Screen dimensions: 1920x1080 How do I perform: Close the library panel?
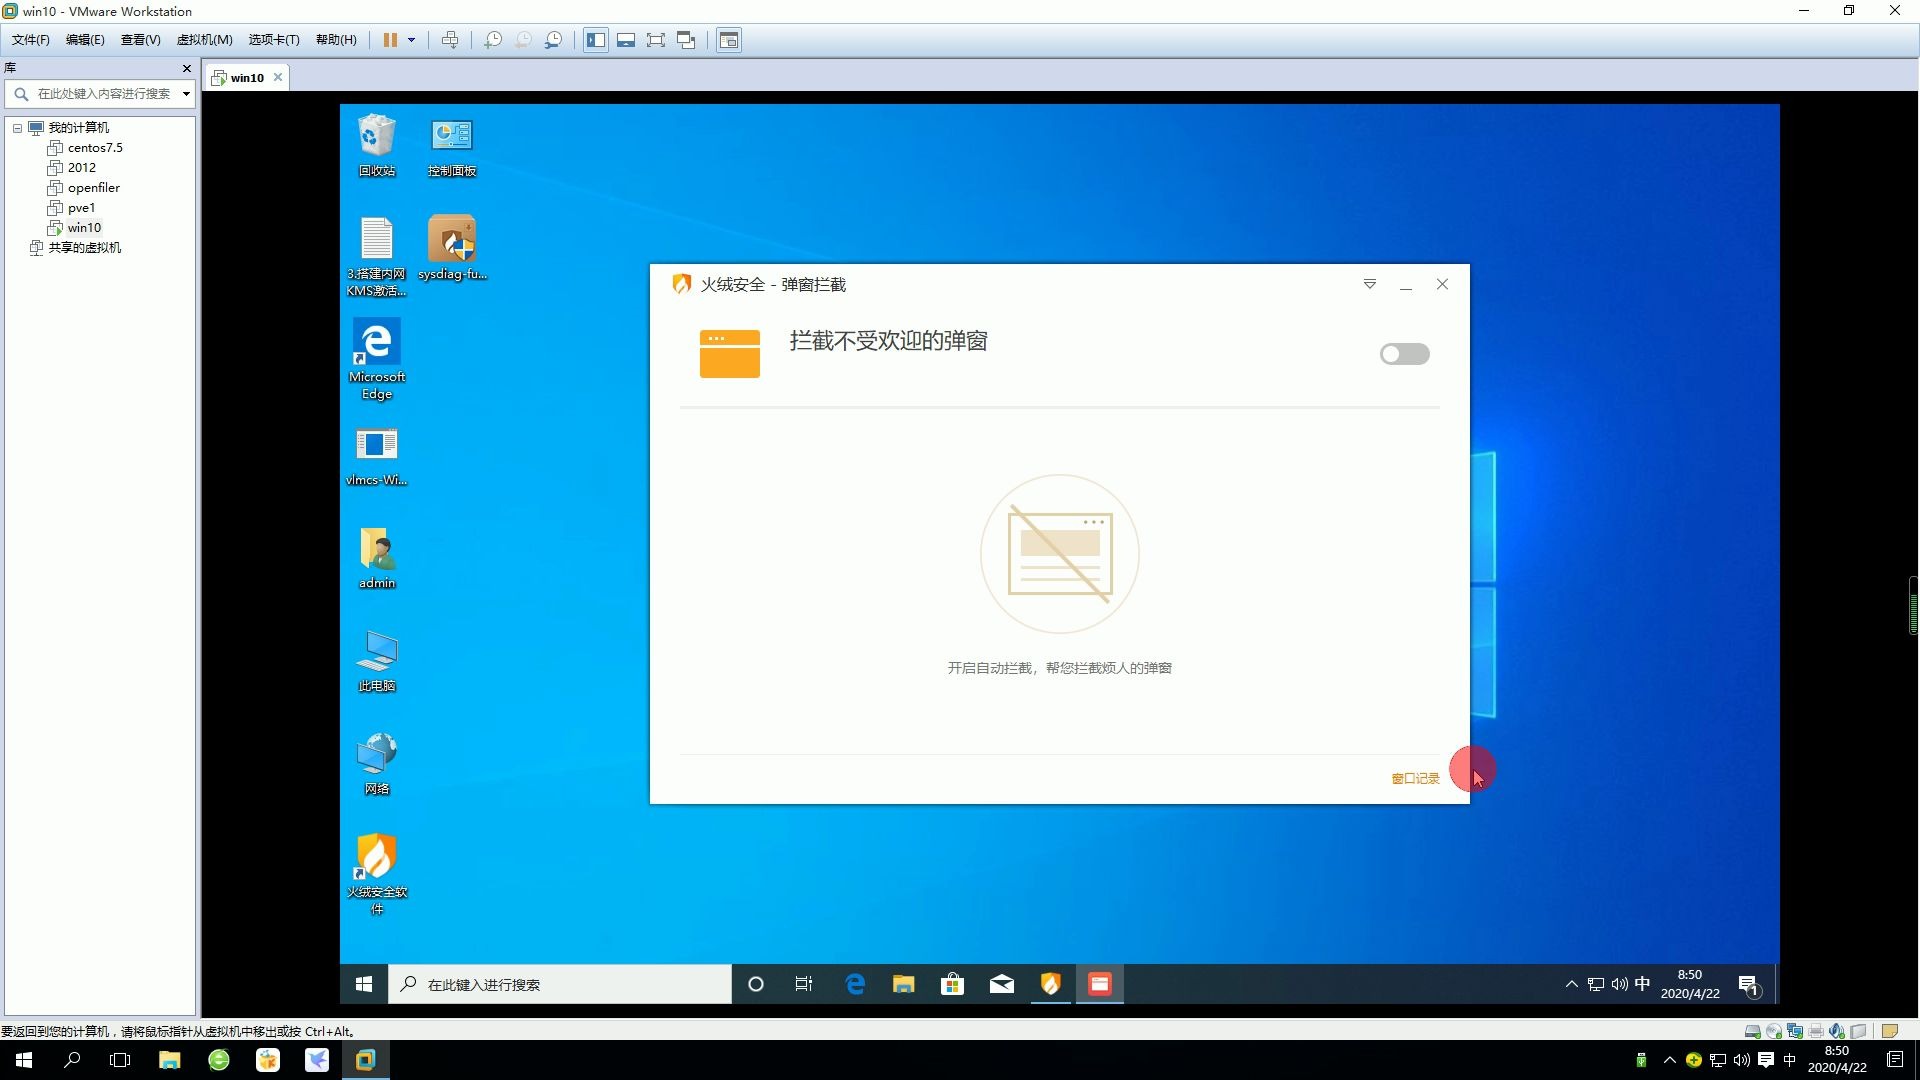(x=186, y=68)
